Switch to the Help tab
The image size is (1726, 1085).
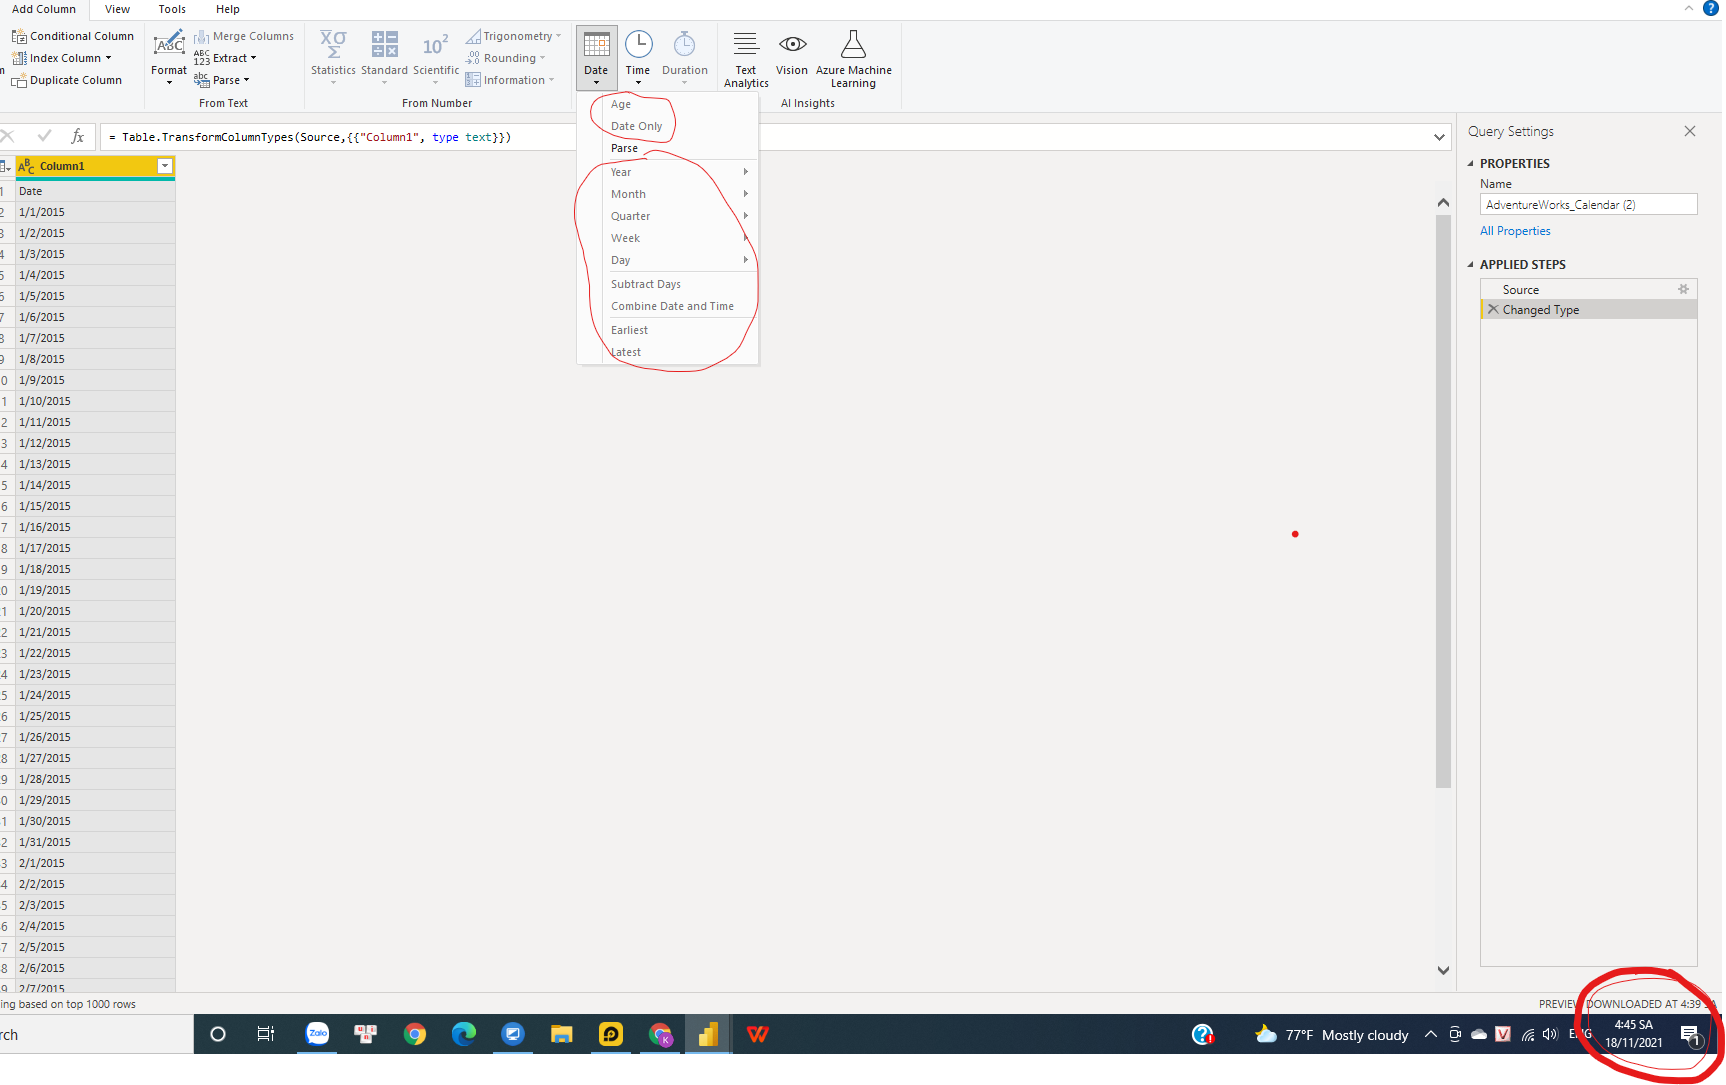pos(228,9)
